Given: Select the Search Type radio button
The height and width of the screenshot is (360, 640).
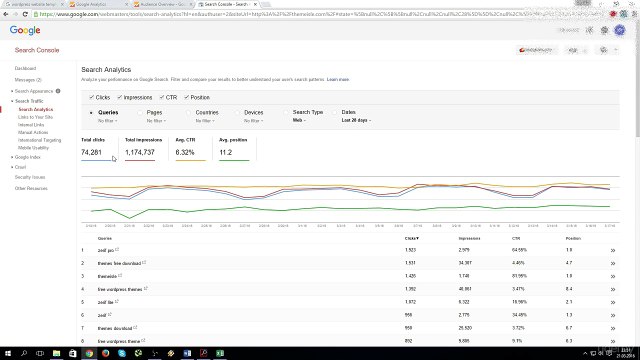Looking at the screenshot, I should [286, 112].
